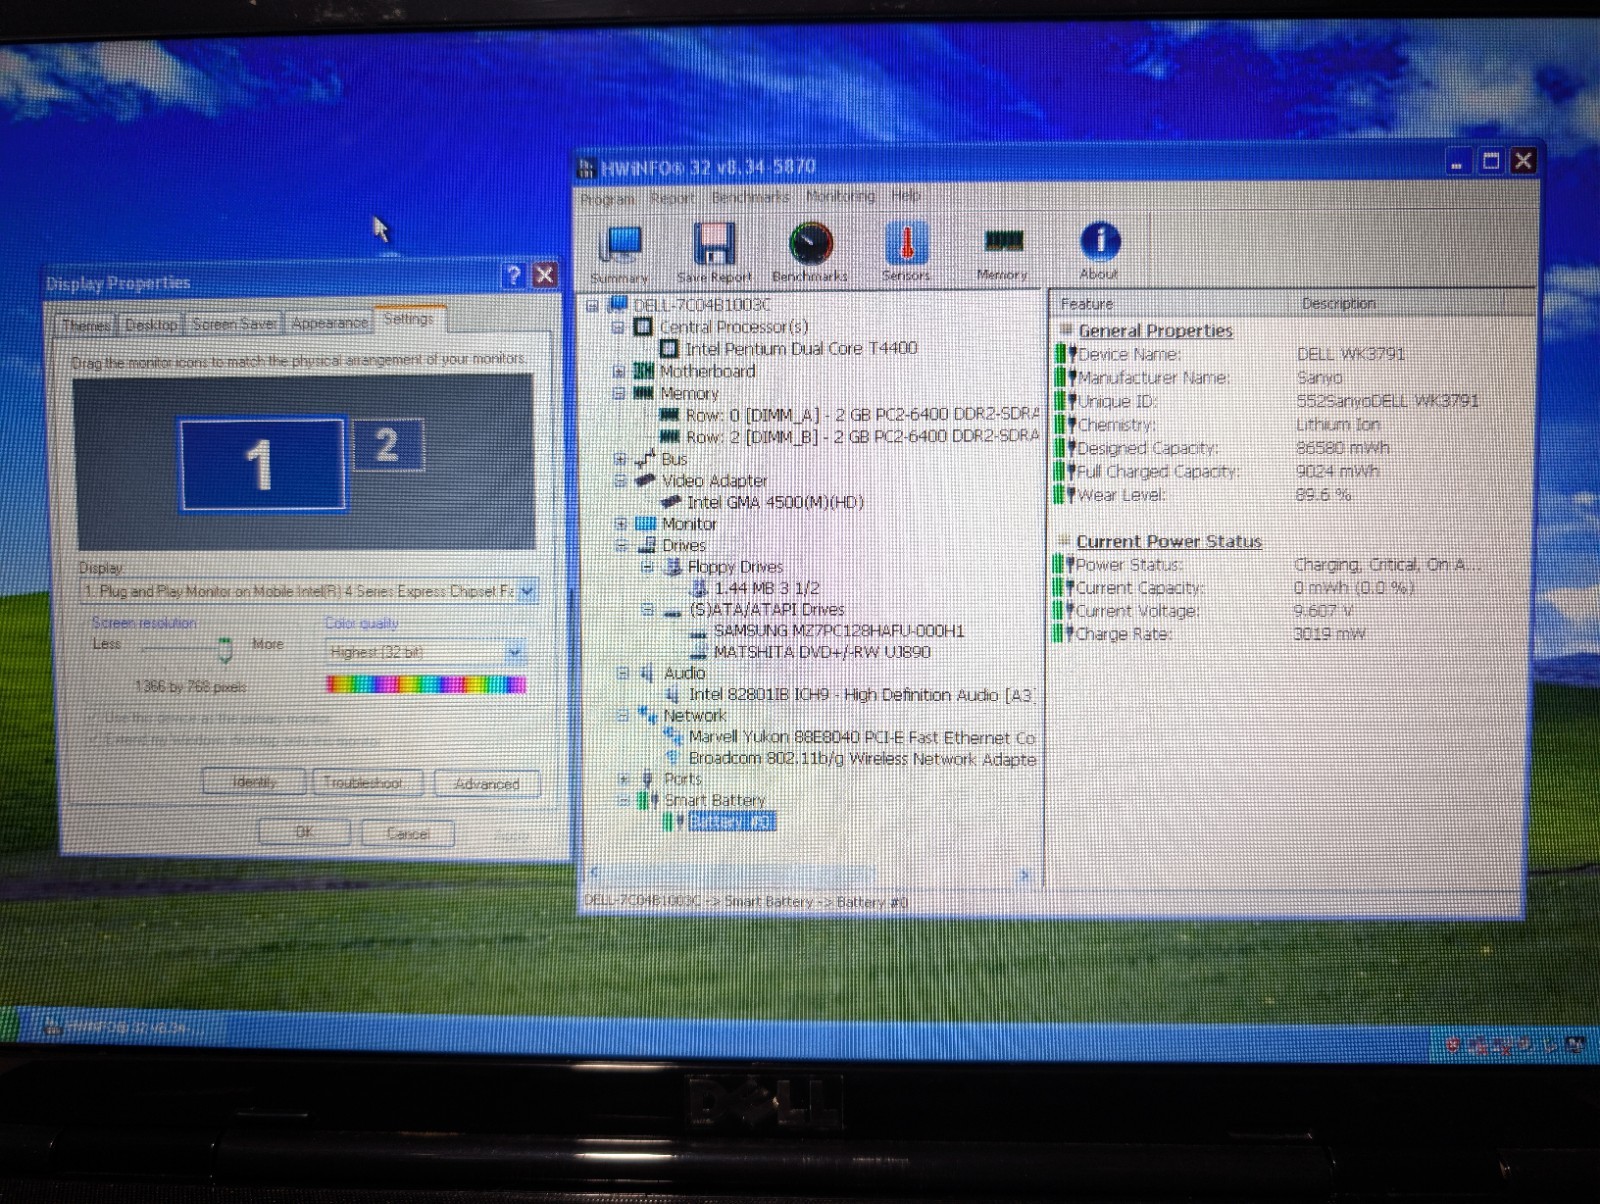
Task: Select Broadcom 802.11b/g Wireless adapter
Action: coord(862,759)
